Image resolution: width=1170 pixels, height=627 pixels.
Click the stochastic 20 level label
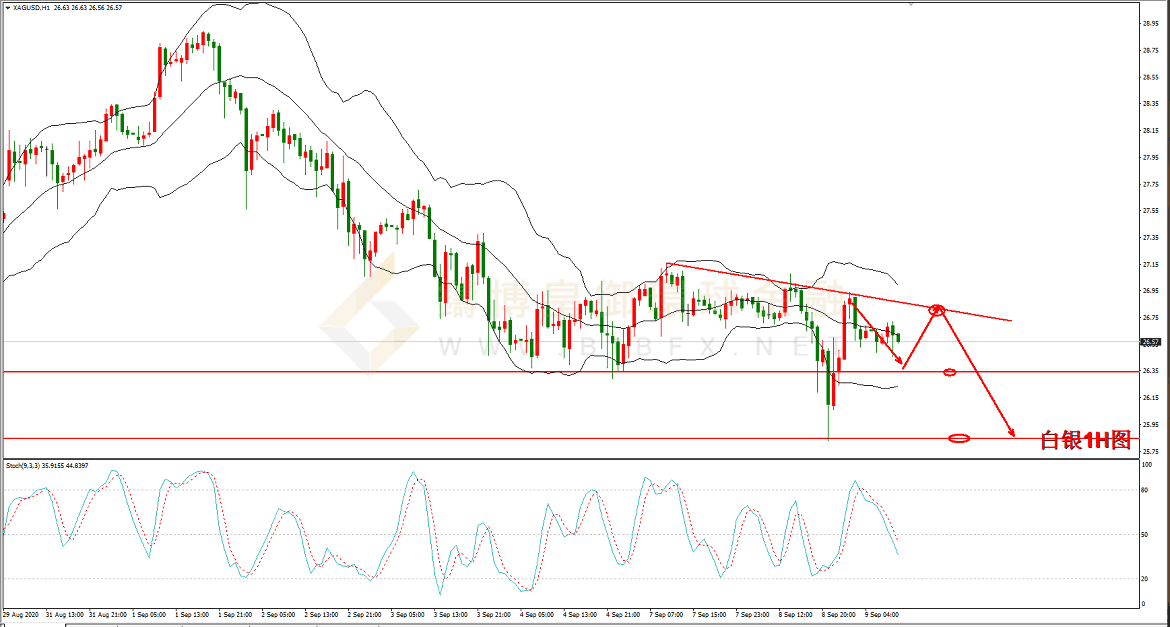tap(1146, 579)
